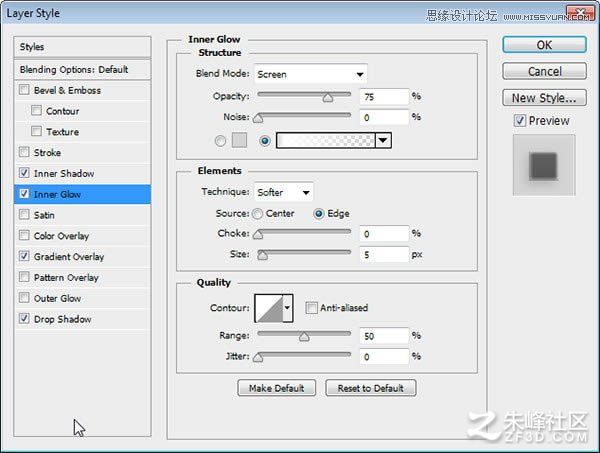Select the solid color radio button
This screenshot has height=453, width=600.
(220, 141)
